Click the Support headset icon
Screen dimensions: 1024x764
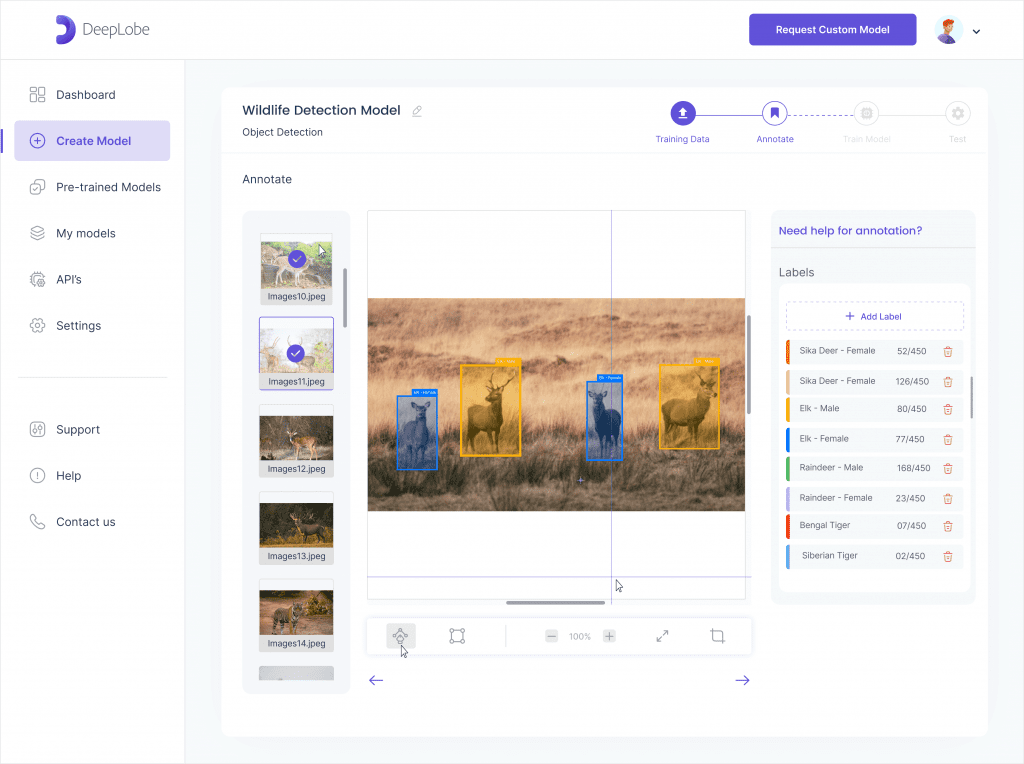(37, 430)
